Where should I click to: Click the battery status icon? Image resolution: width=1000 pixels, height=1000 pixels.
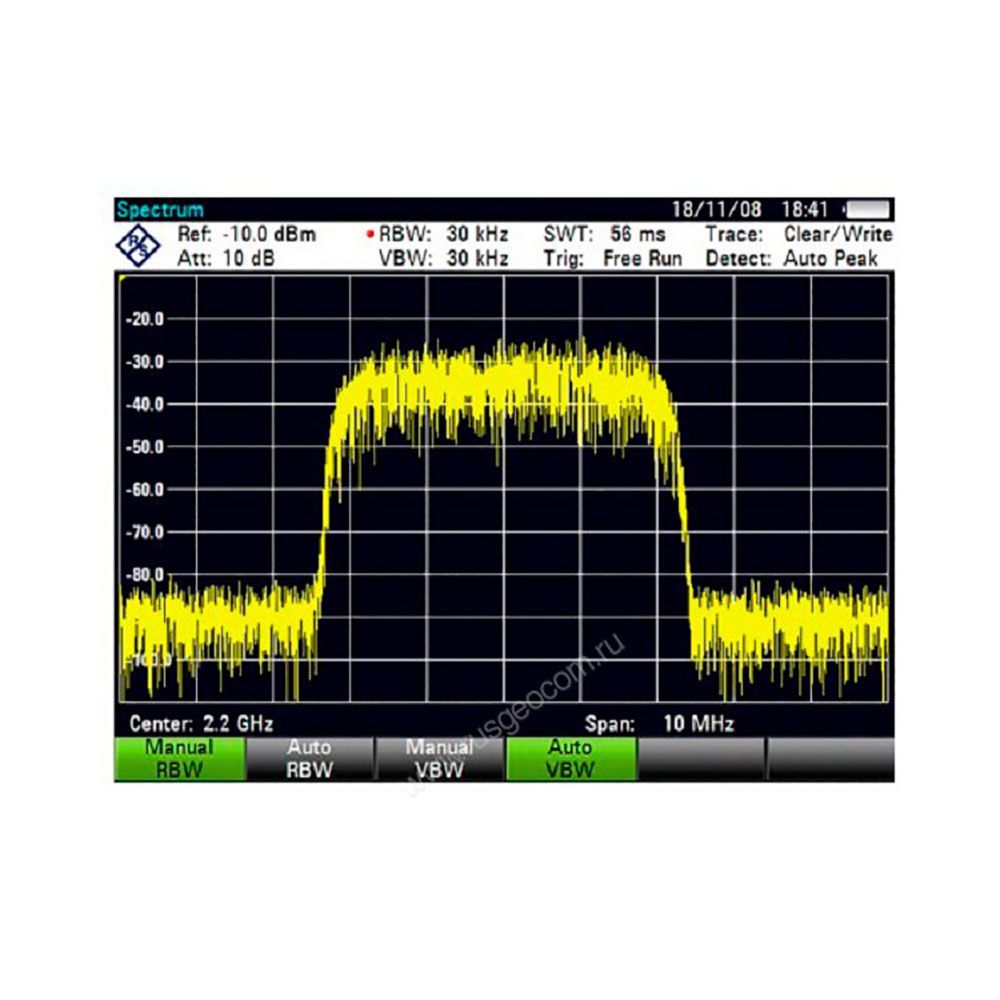[x=868, y=210]
